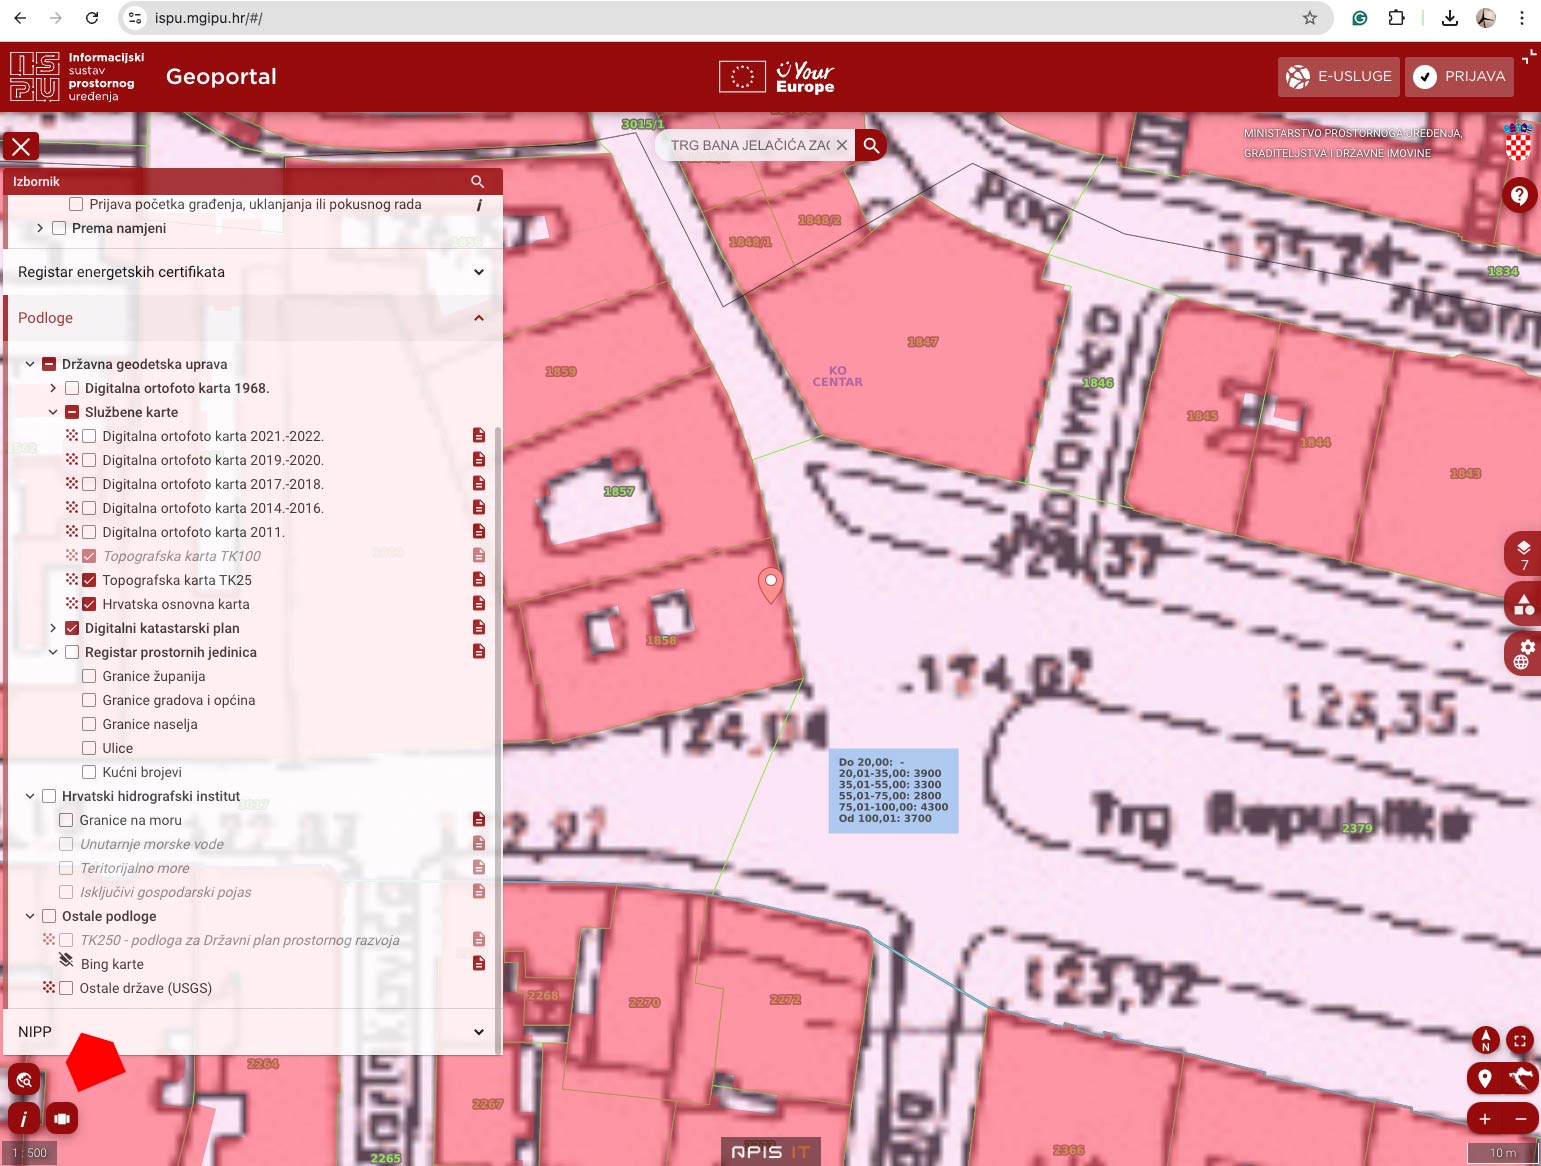
Task: Click the red map location marker
Action: click(771, 585)
